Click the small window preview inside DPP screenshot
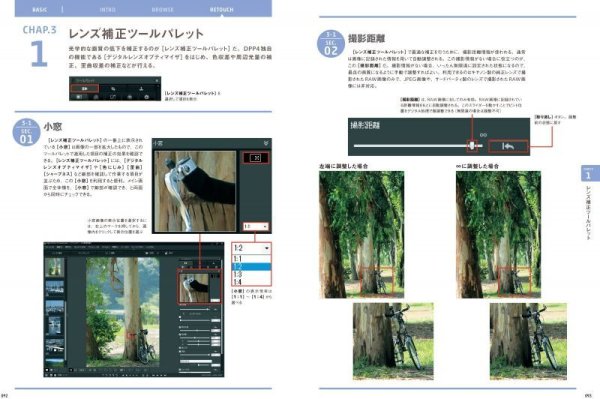The height and width of the screenshot is (399, 600). [x=195, y=288]
